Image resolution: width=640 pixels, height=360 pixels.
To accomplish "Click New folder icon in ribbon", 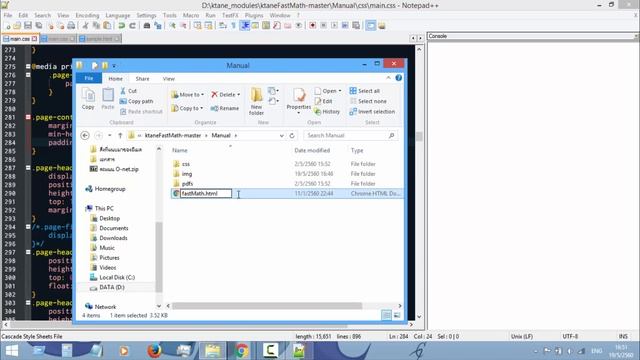I will 256,101.
